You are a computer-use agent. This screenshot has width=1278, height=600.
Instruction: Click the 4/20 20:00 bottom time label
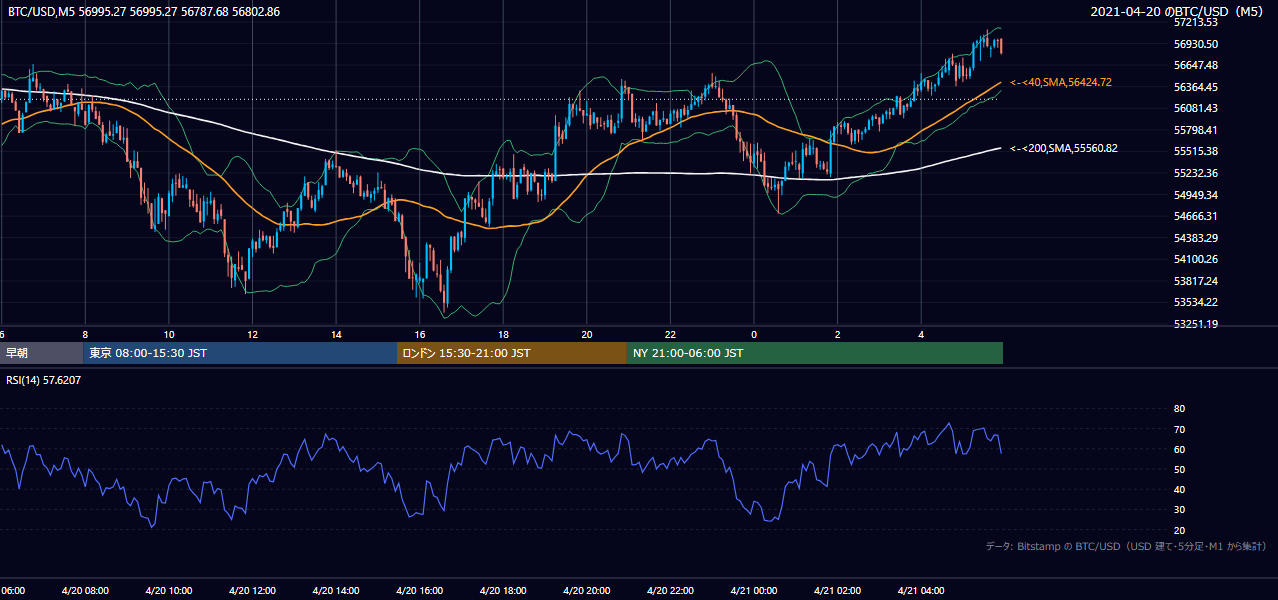587,591
